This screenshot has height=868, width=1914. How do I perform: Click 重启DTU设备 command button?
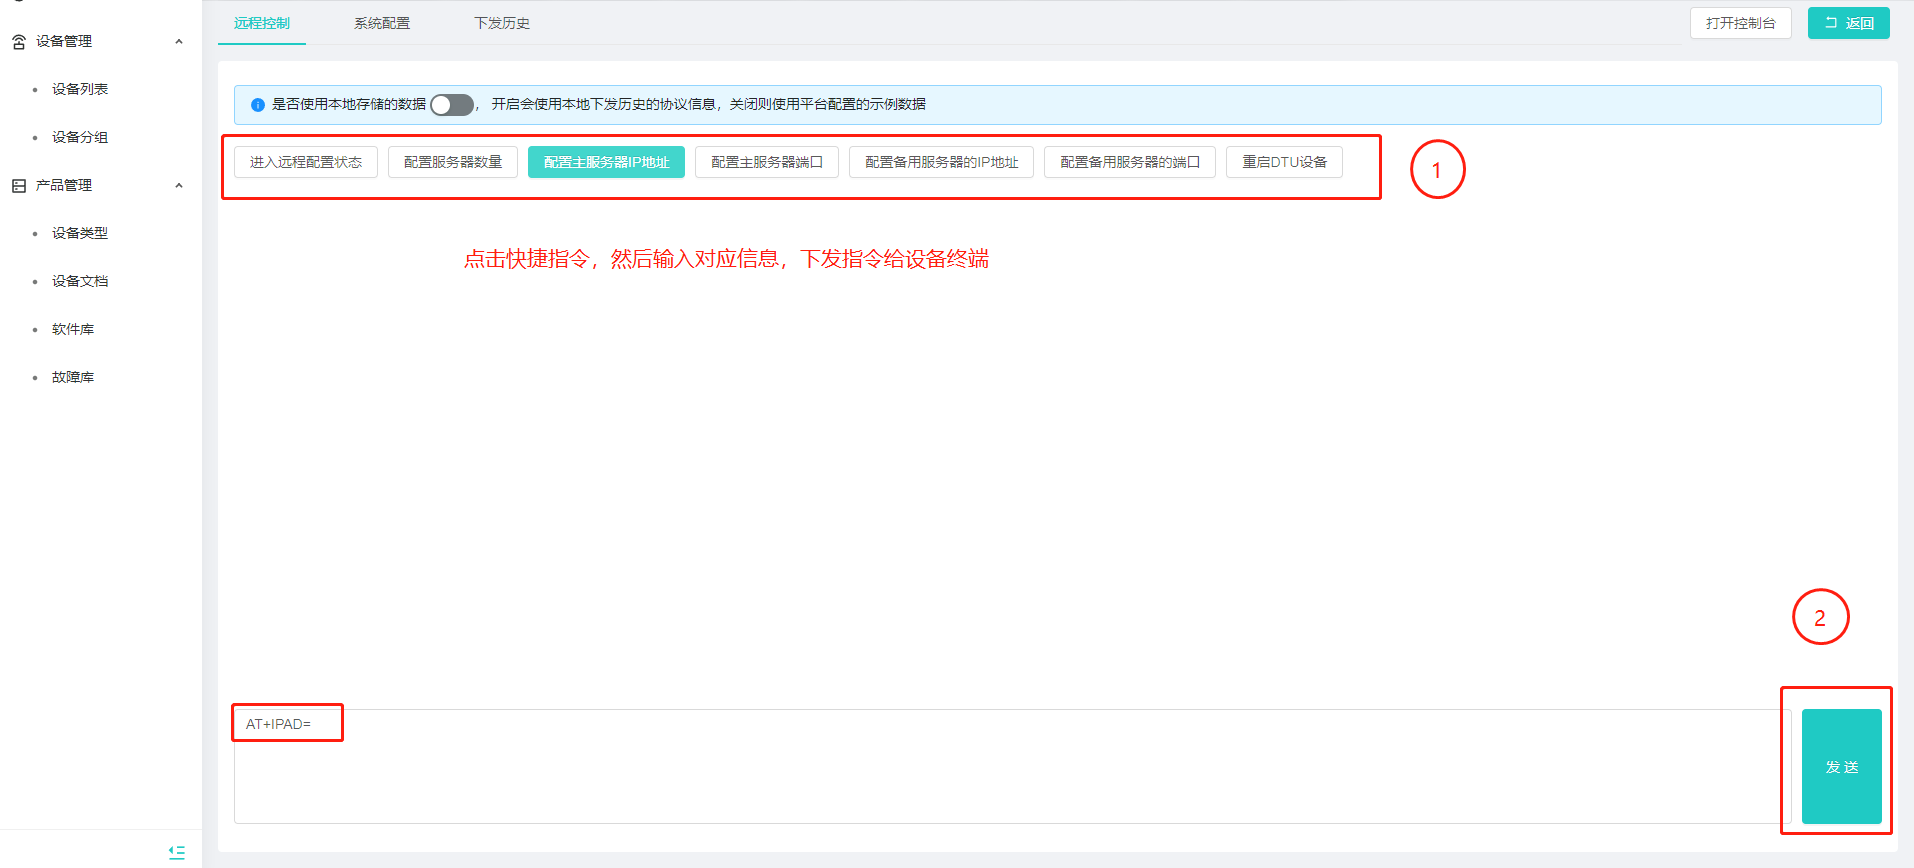(1284, 162)
